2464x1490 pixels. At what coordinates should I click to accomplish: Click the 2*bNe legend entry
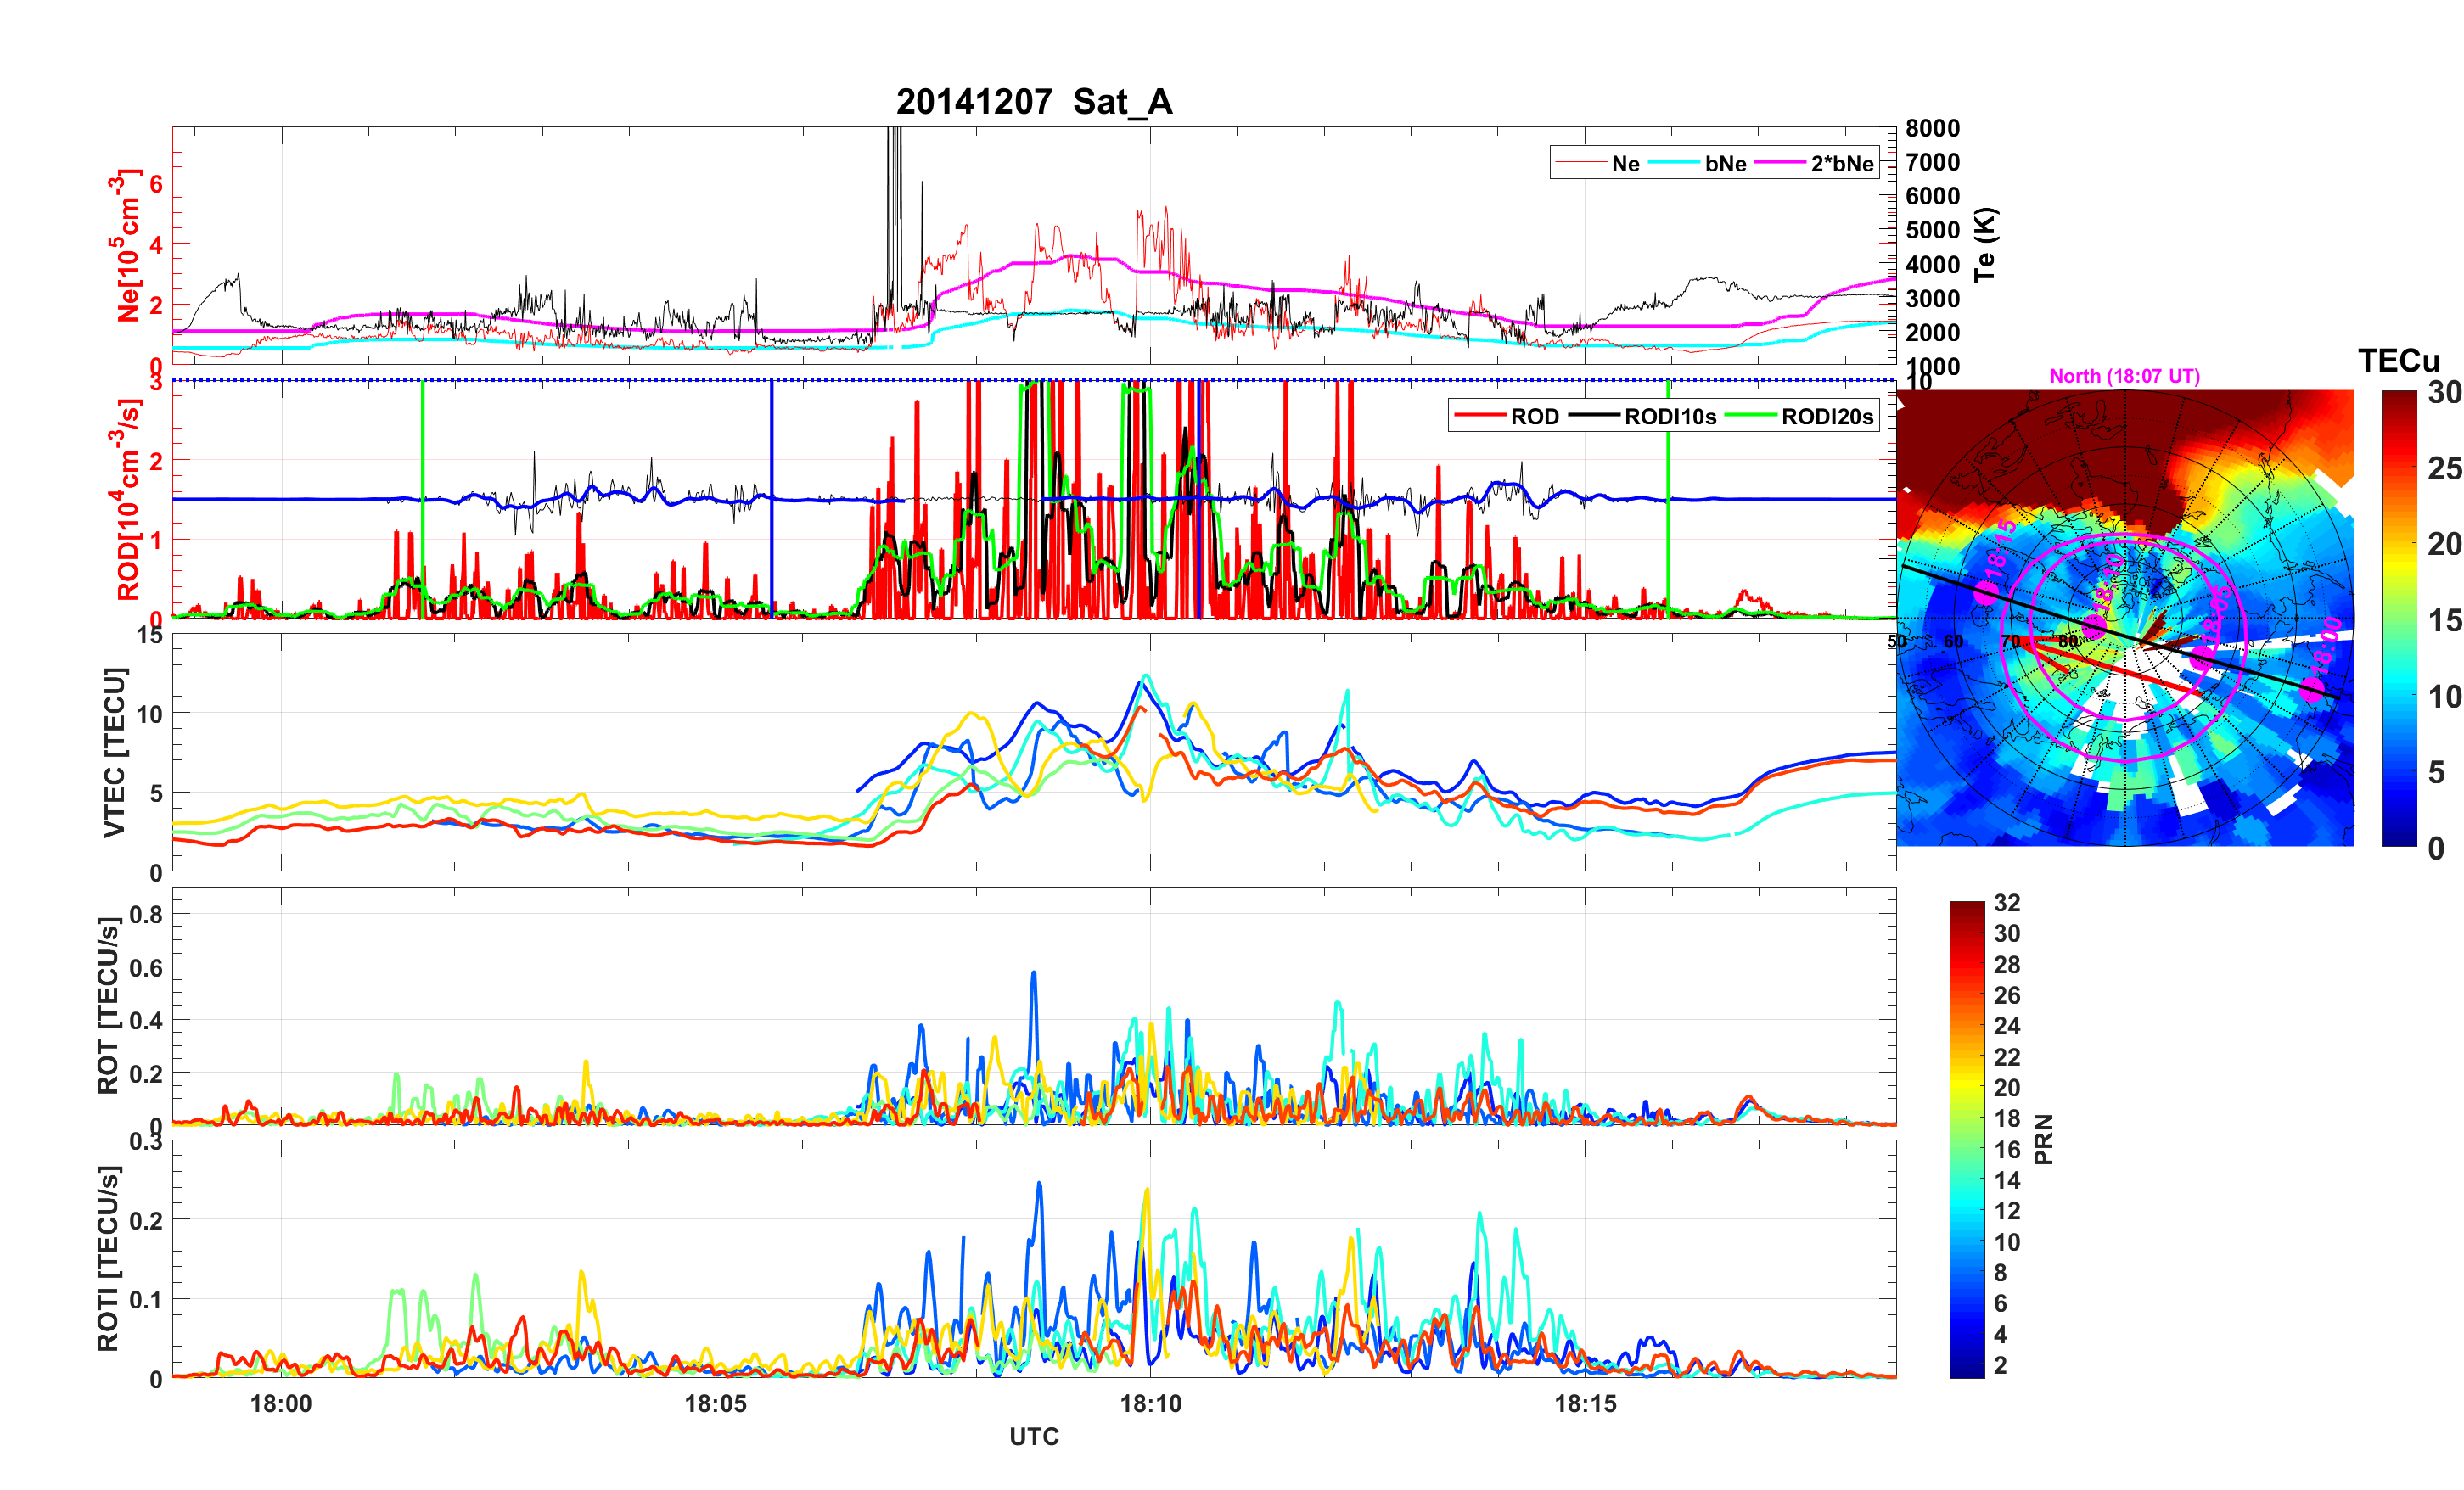pos(1841,164)
